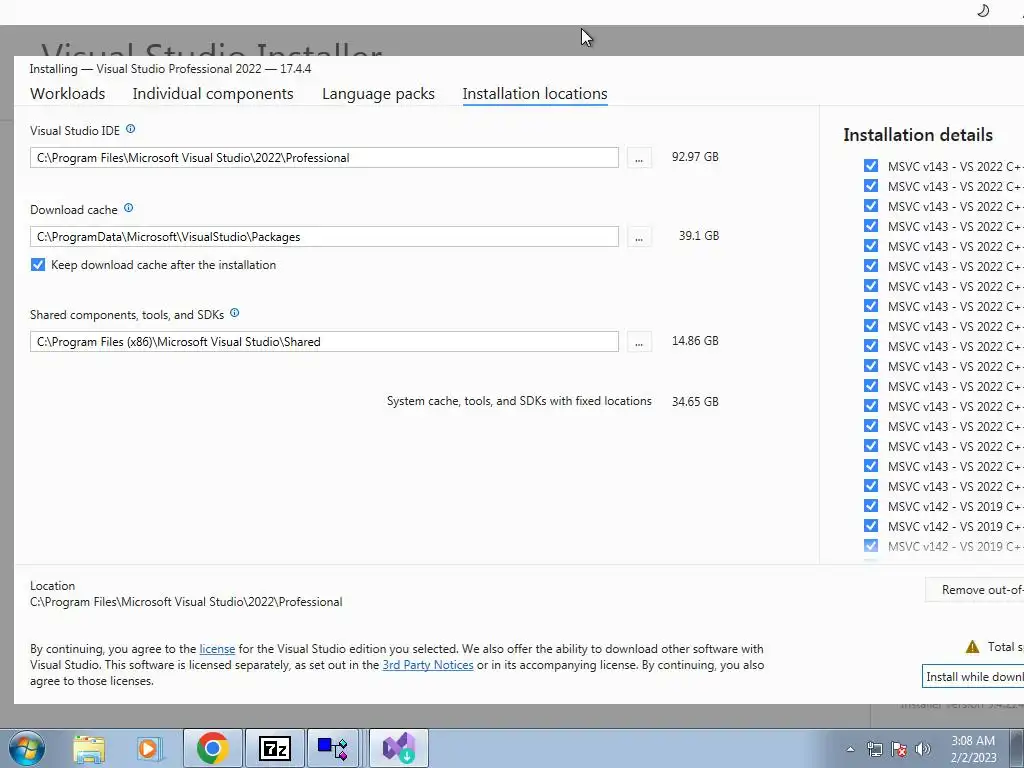
Task: Open the 3rd Party Notices link
Action: pyautogui.click(x=428, y=665)
